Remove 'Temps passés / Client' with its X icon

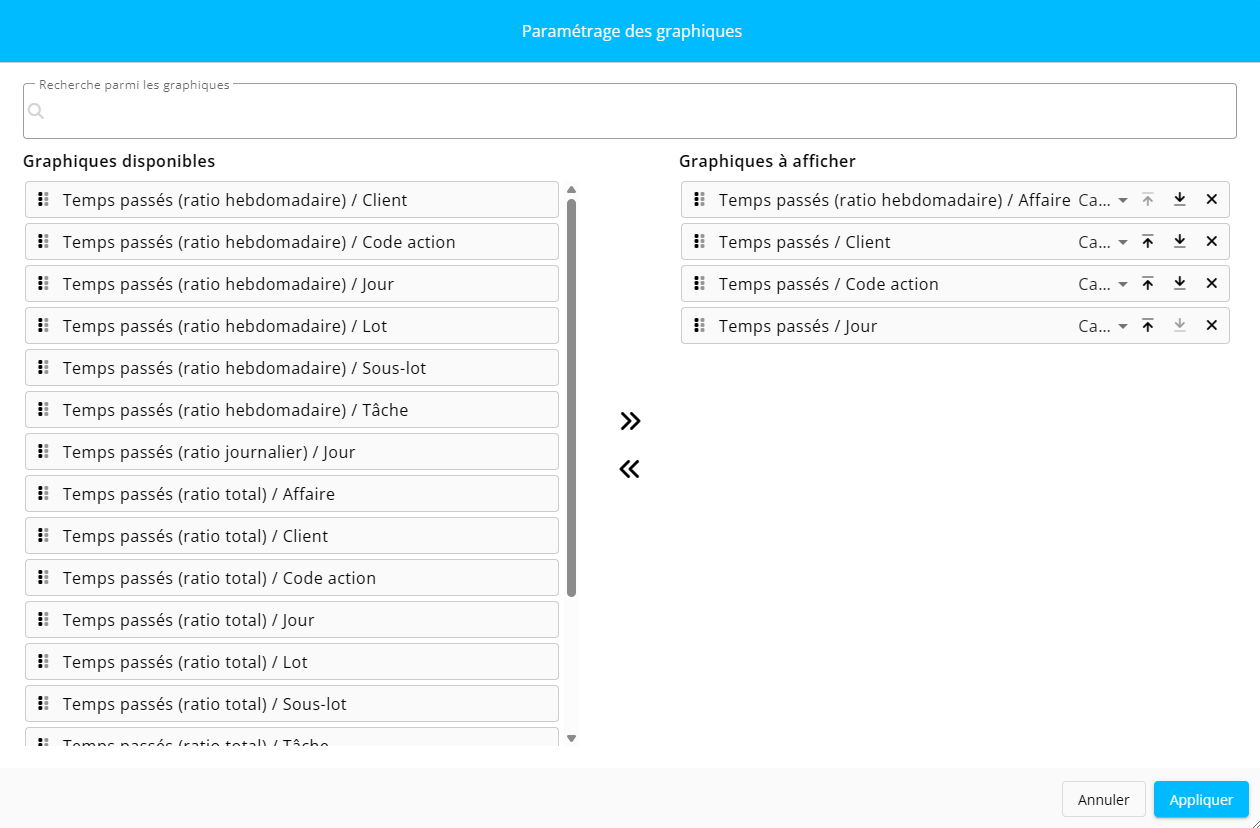pyautogui.click(x=1211, y=241)
